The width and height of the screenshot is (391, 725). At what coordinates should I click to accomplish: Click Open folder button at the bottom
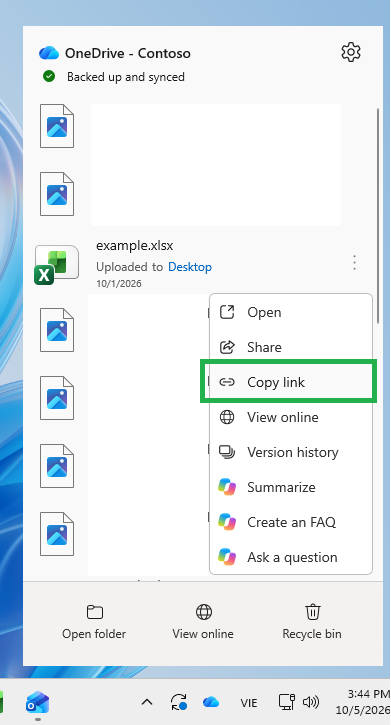pyautogui.click(x=94, y=622)
